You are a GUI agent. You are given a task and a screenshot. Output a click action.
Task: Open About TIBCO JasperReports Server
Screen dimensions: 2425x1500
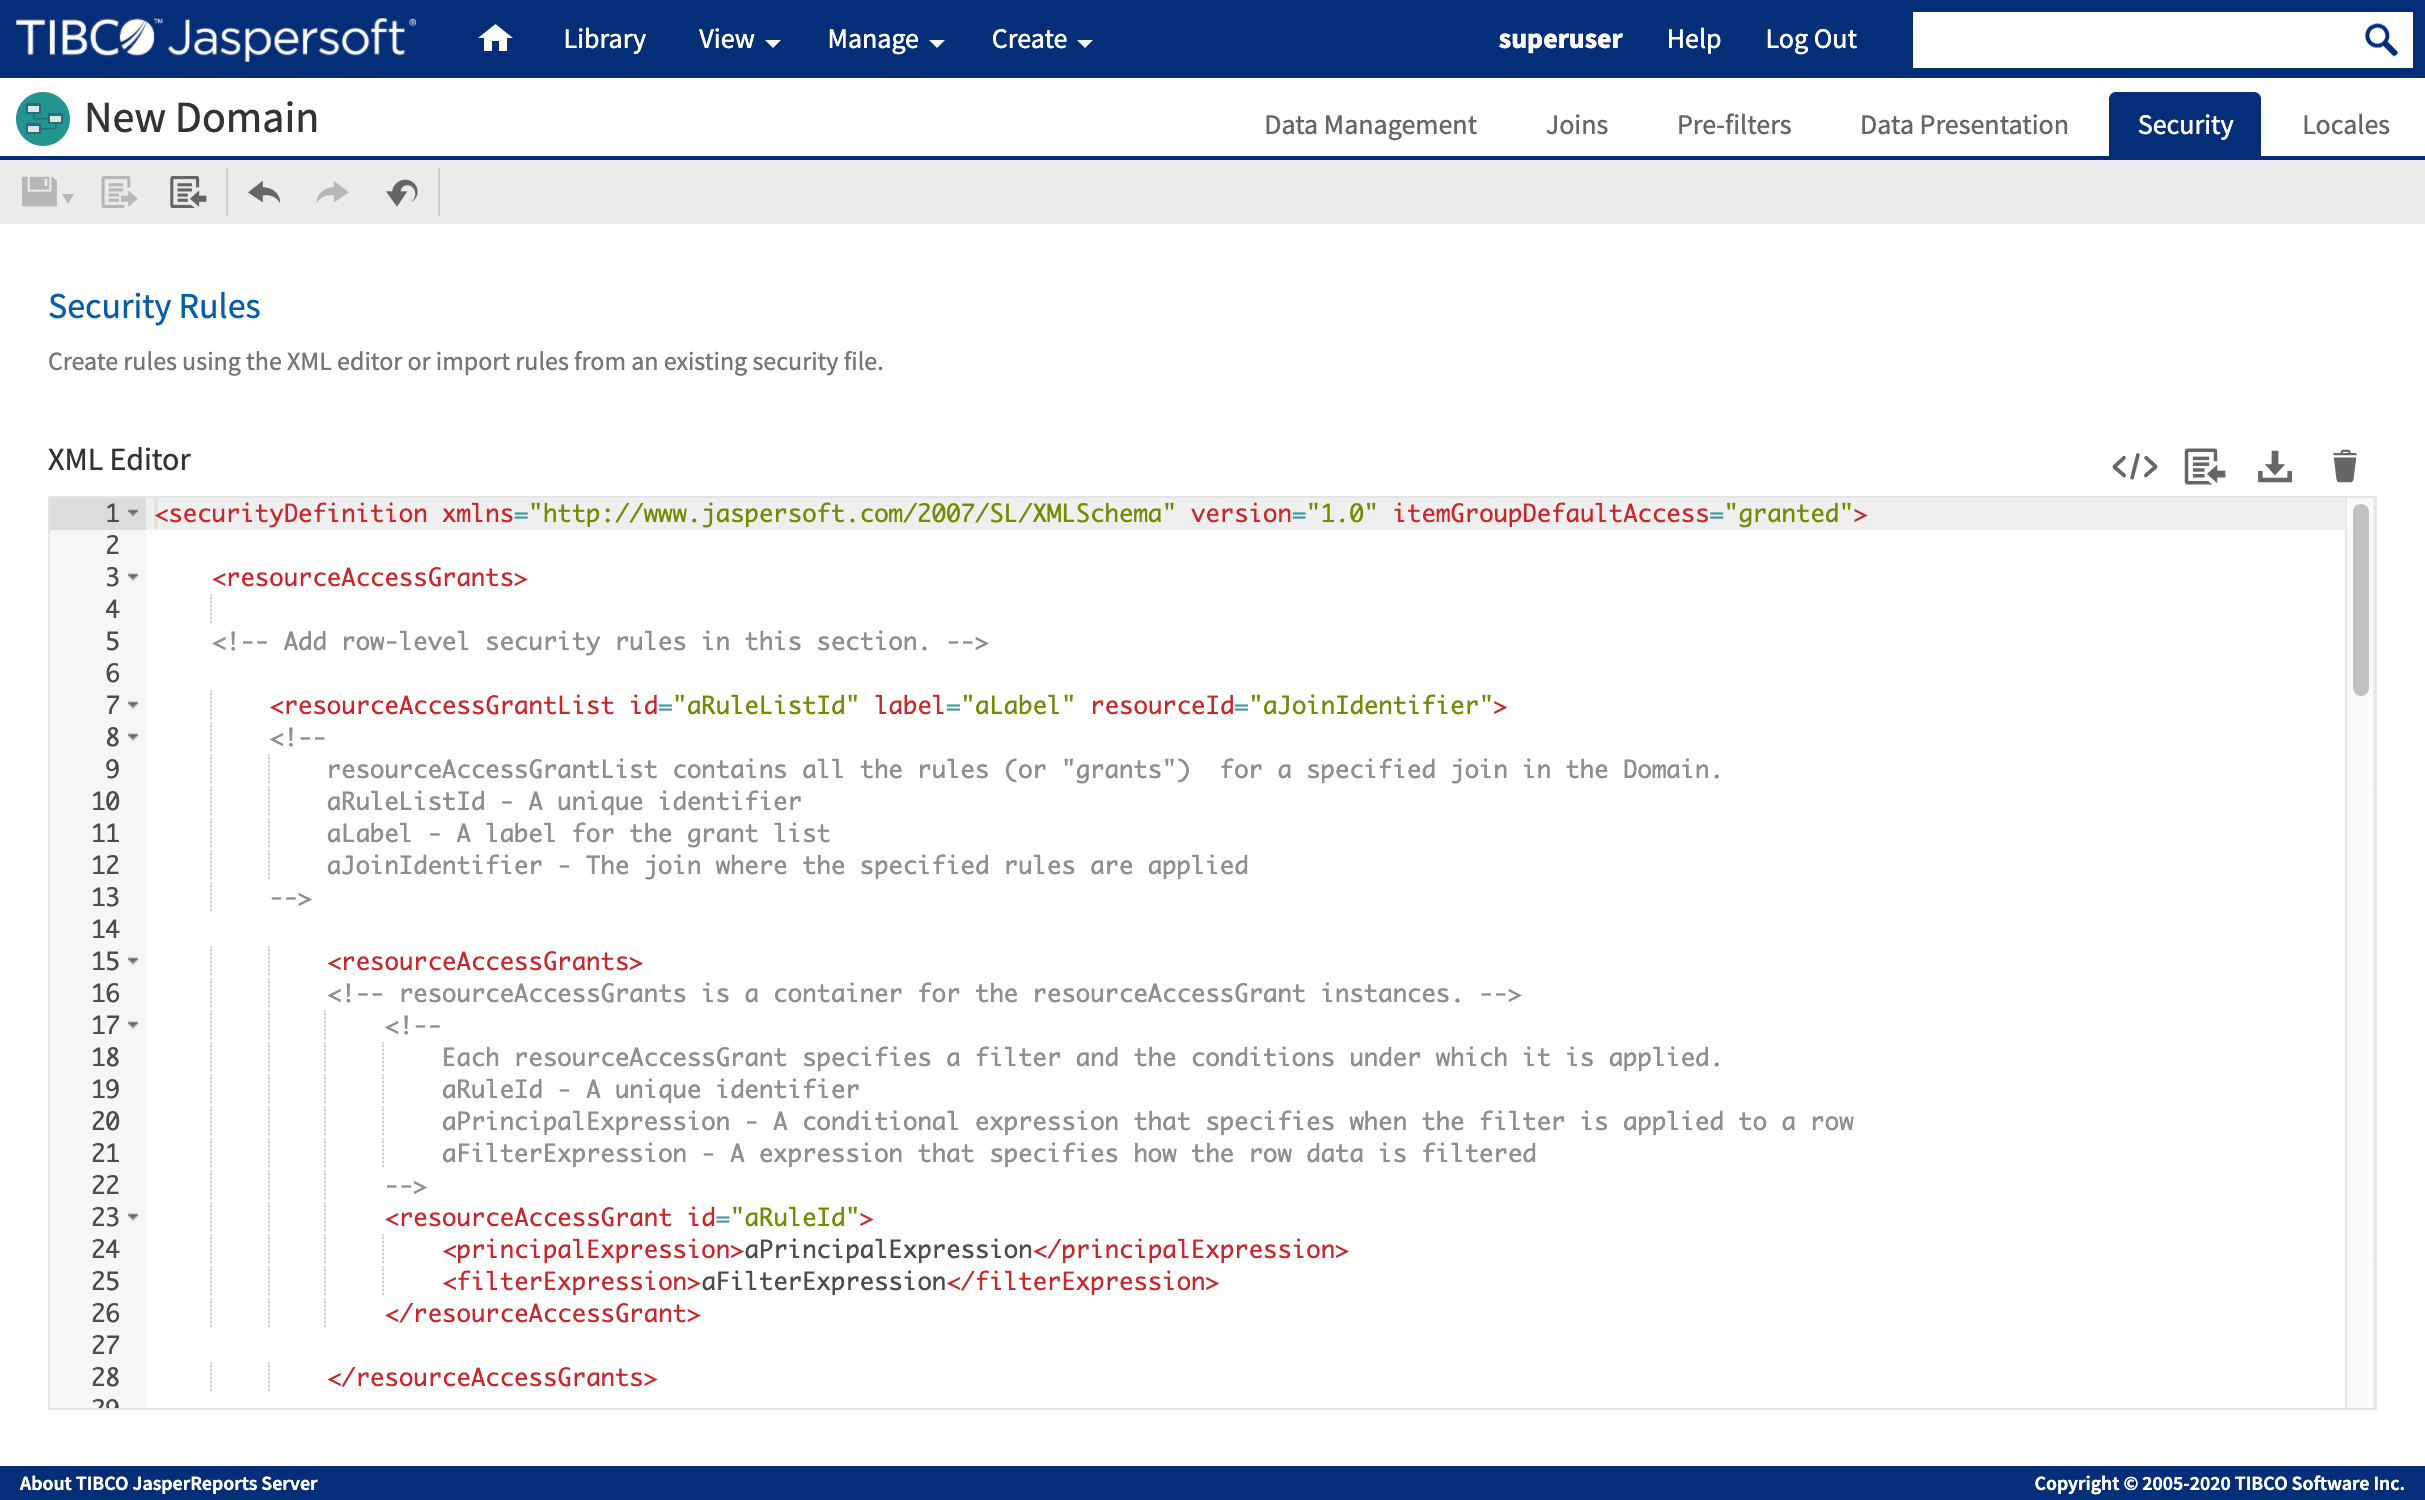pyautogui.click(x=168, y=1483)
